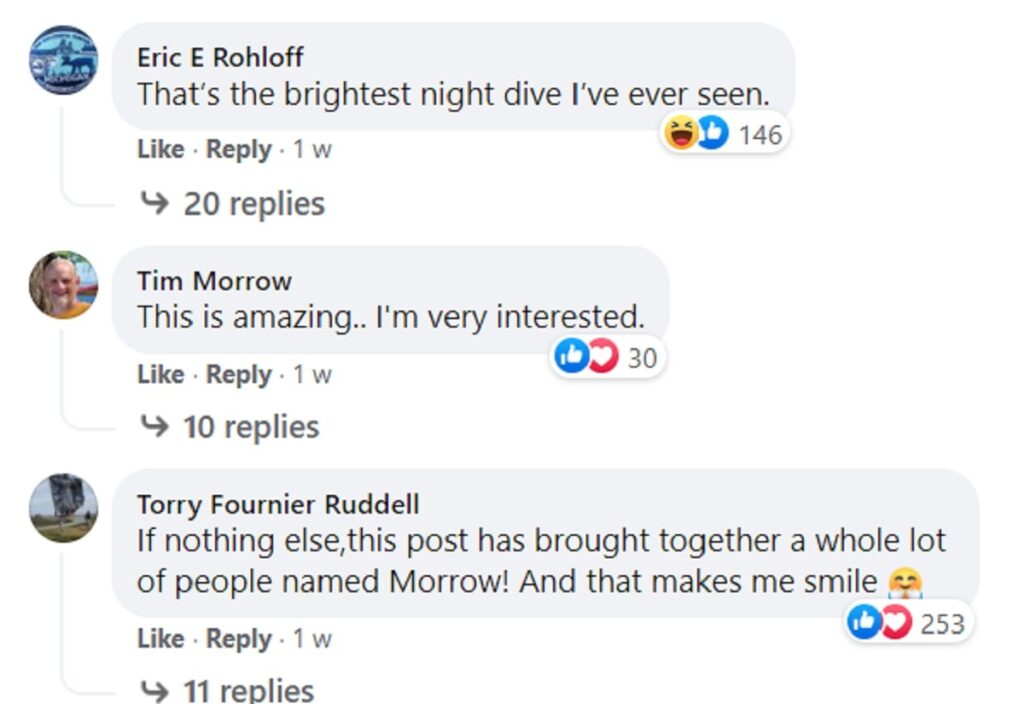The height and width of the screenshot is (704, 1024).
Task: Reply to Torry Fournier Ruddell's comment
Action: coord(239,638)
